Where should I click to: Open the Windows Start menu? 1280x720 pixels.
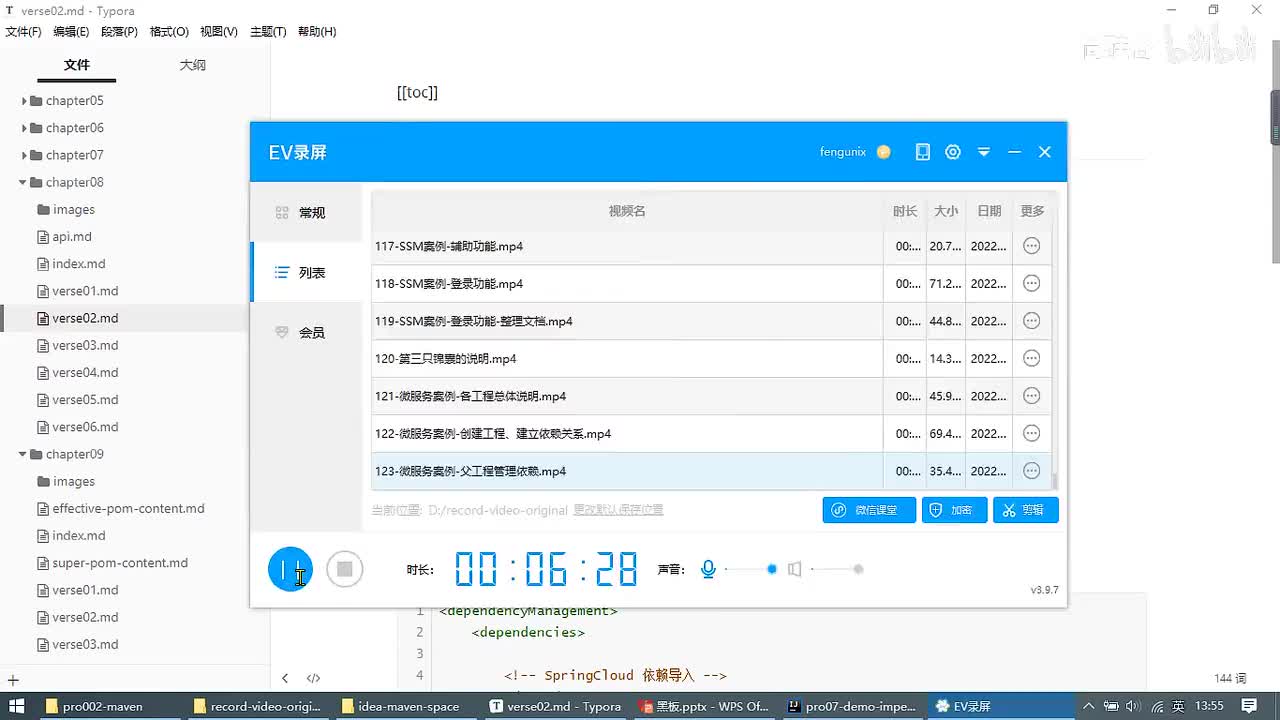pyautogui.click(x=17, y=706)
